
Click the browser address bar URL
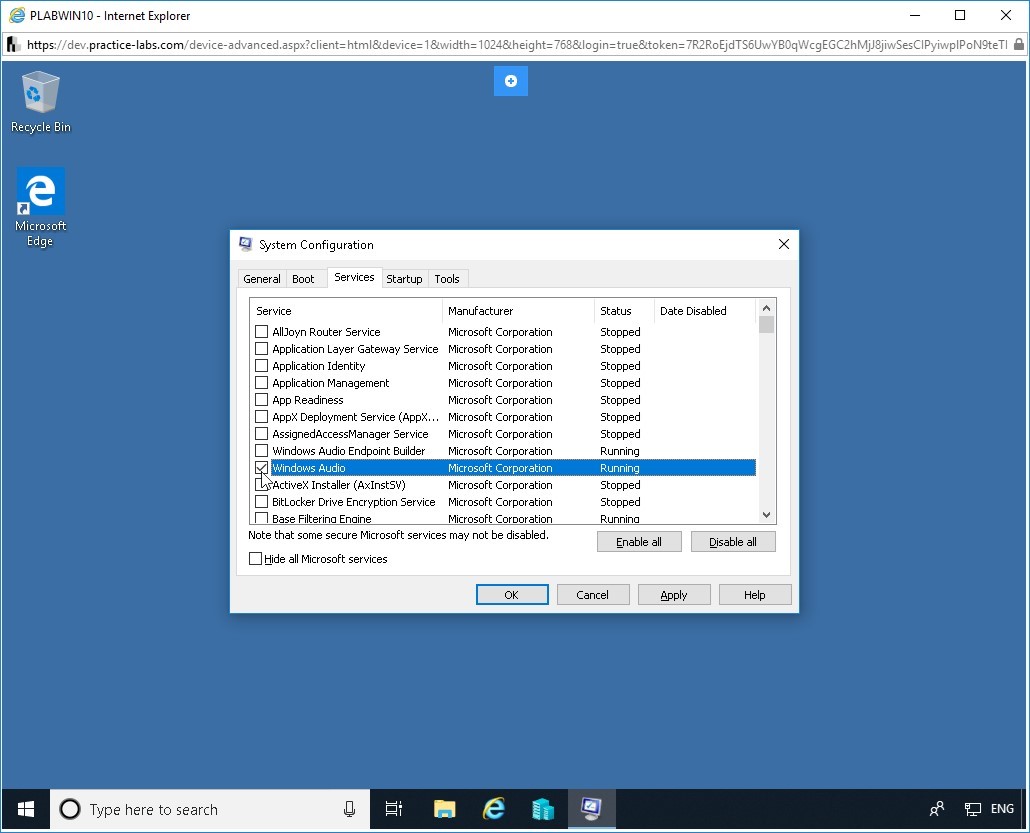(517, 45)
